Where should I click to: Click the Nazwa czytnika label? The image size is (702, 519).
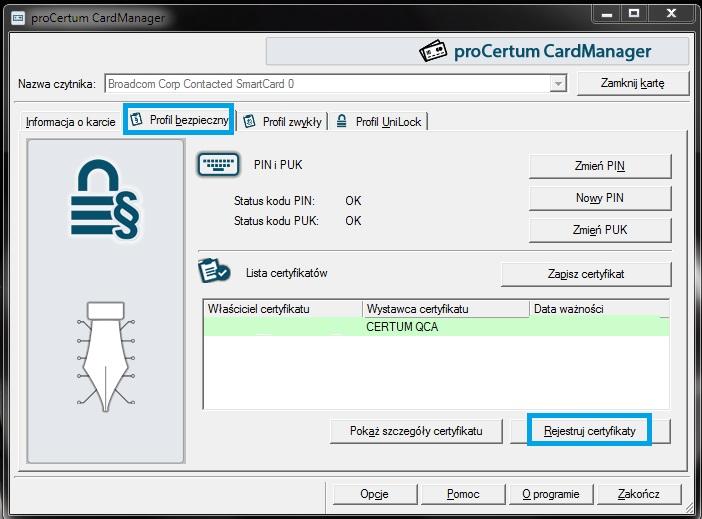pos(57,84)
